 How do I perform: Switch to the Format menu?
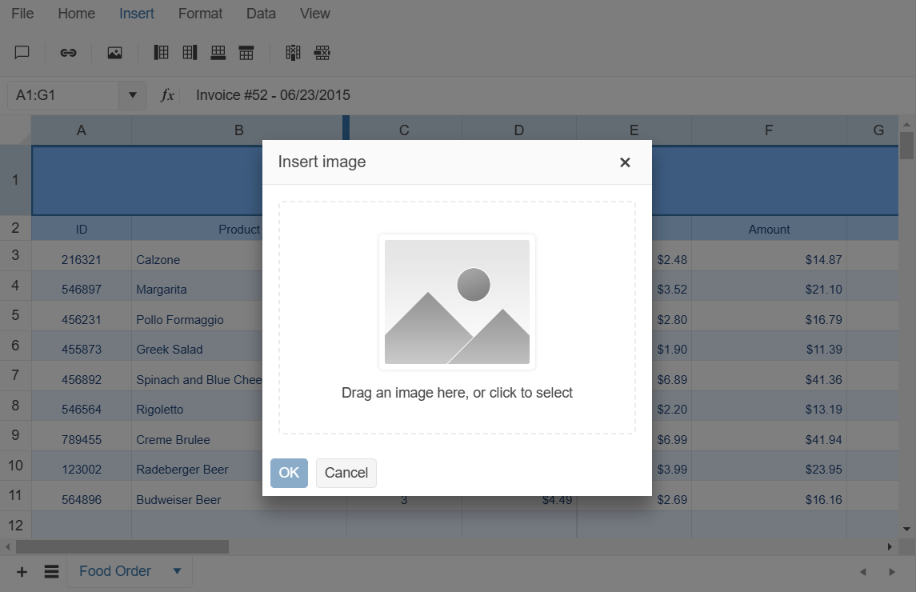(200, 13)
